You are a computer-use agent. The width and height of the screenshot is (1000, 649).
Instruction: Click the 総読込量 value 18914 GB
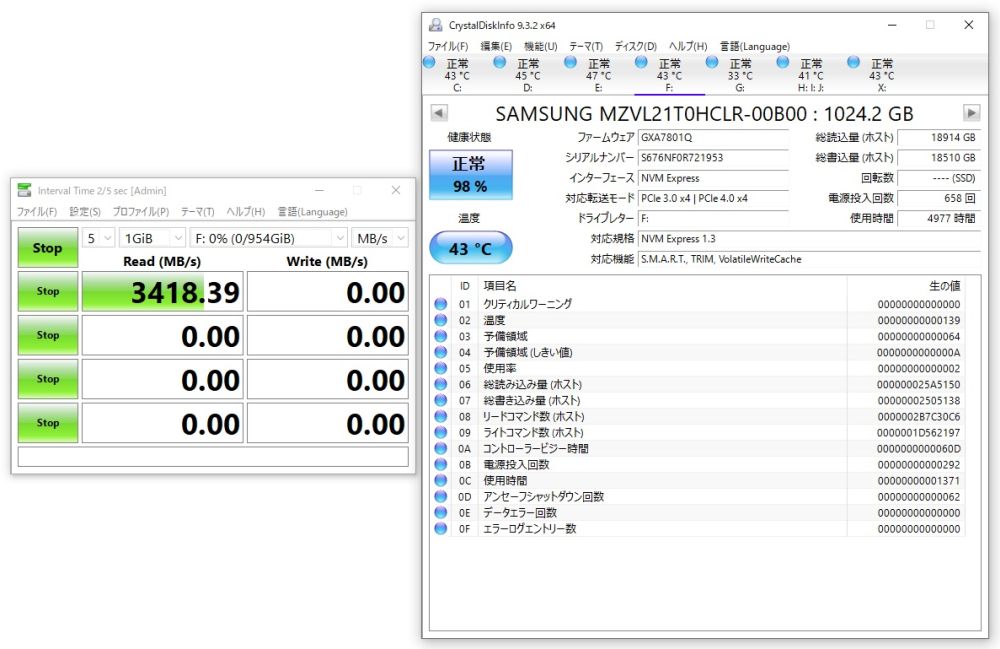coord(939,137)
